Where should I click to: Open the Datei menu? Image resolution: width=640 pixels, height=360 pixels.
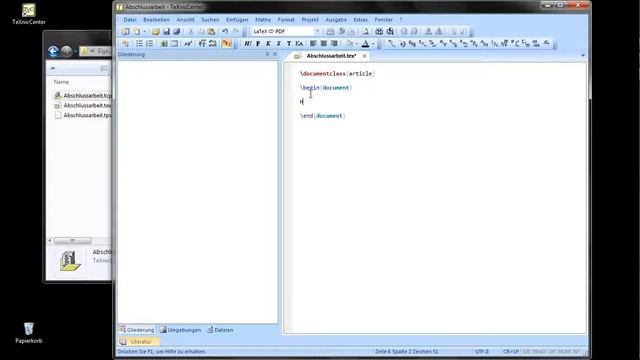[x=130, y=20]
